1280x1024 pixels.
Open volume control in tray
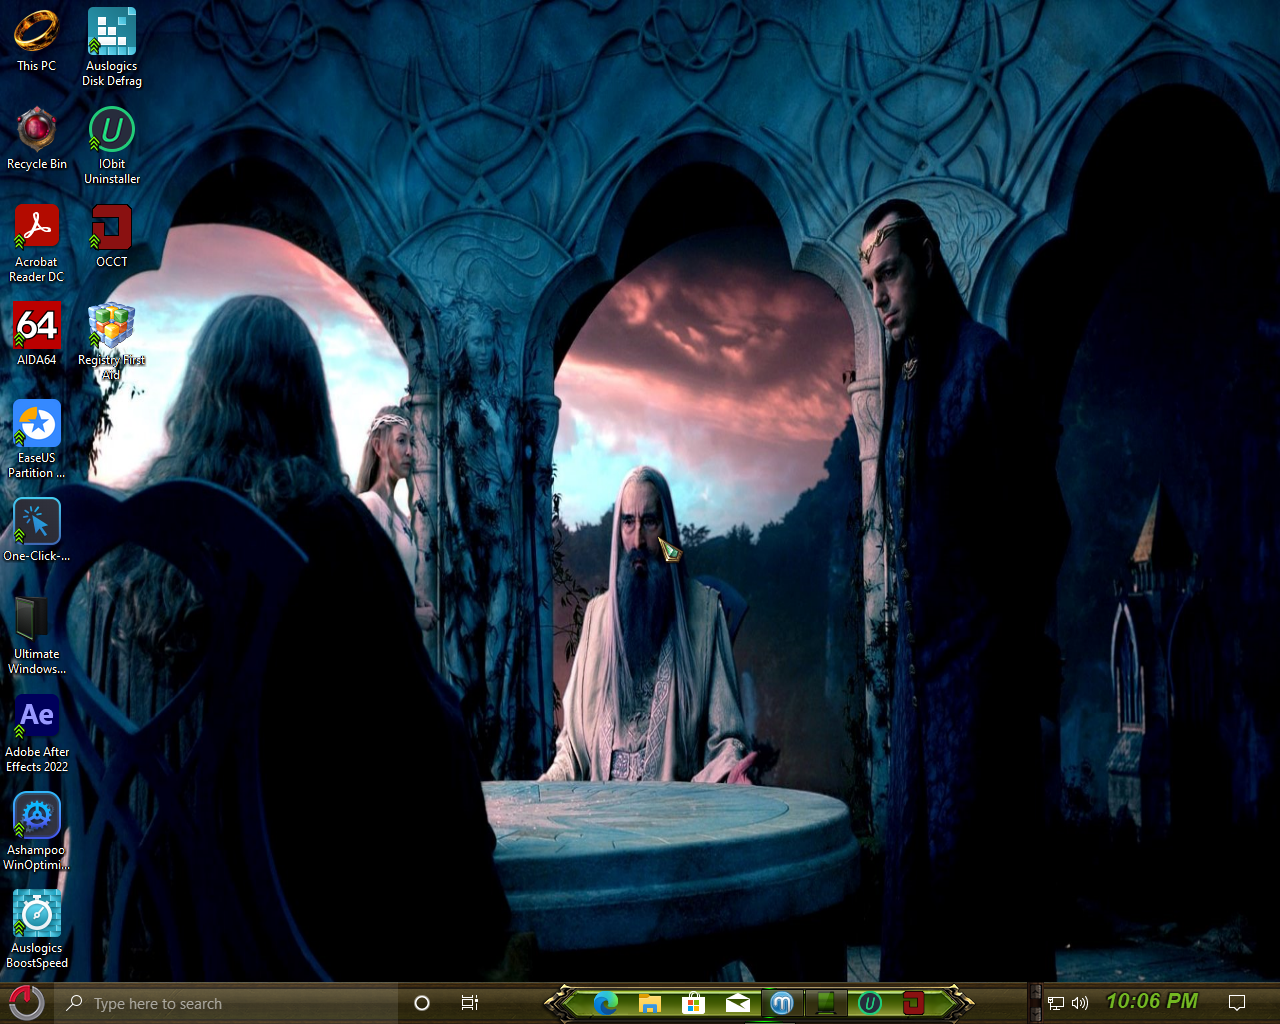tap(1080, 1003)
